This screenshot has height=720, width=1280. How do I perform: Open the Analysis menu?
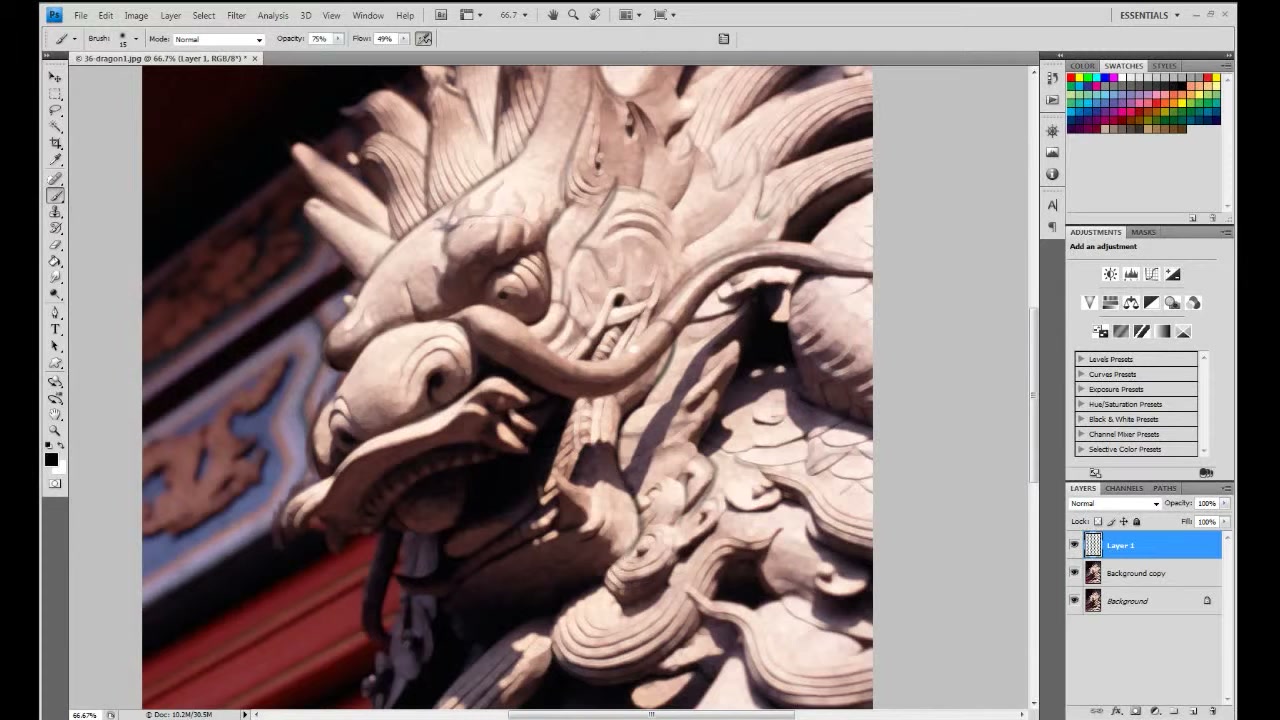pyautogui.click(x=273, y=16)
